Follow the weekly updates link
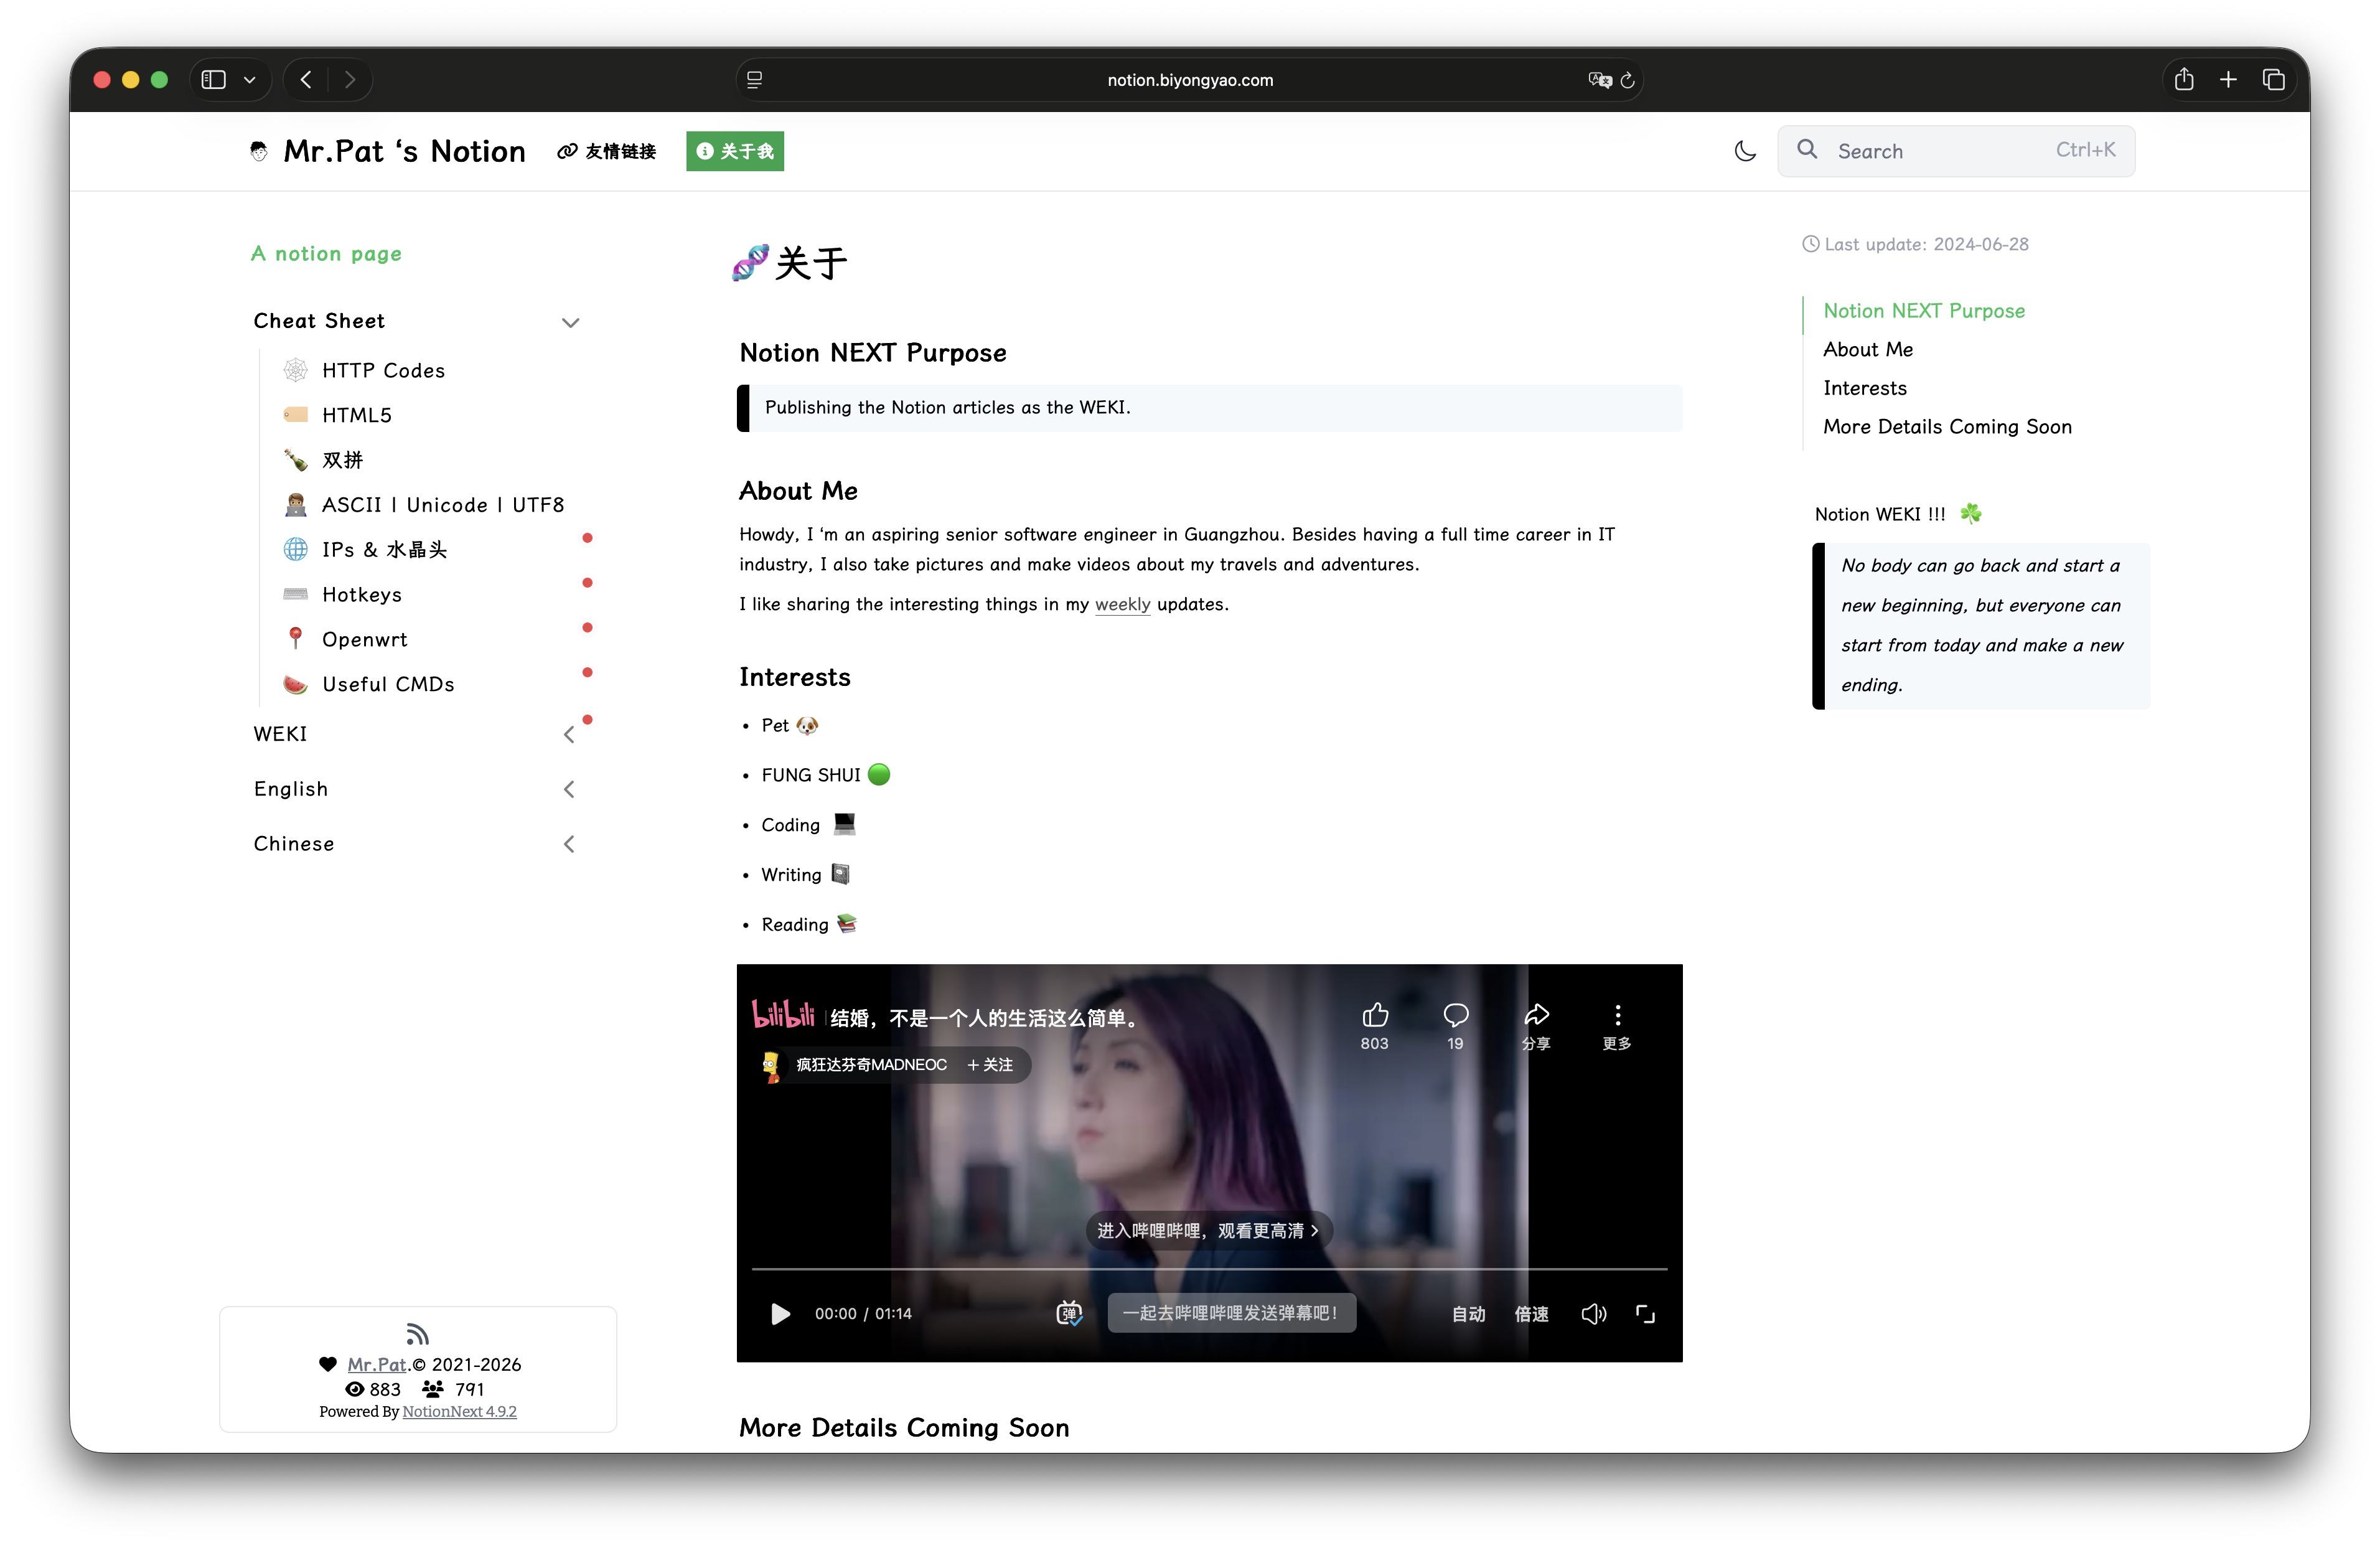Viewport: 2380px width, 1545px height. coord(1122,604)
